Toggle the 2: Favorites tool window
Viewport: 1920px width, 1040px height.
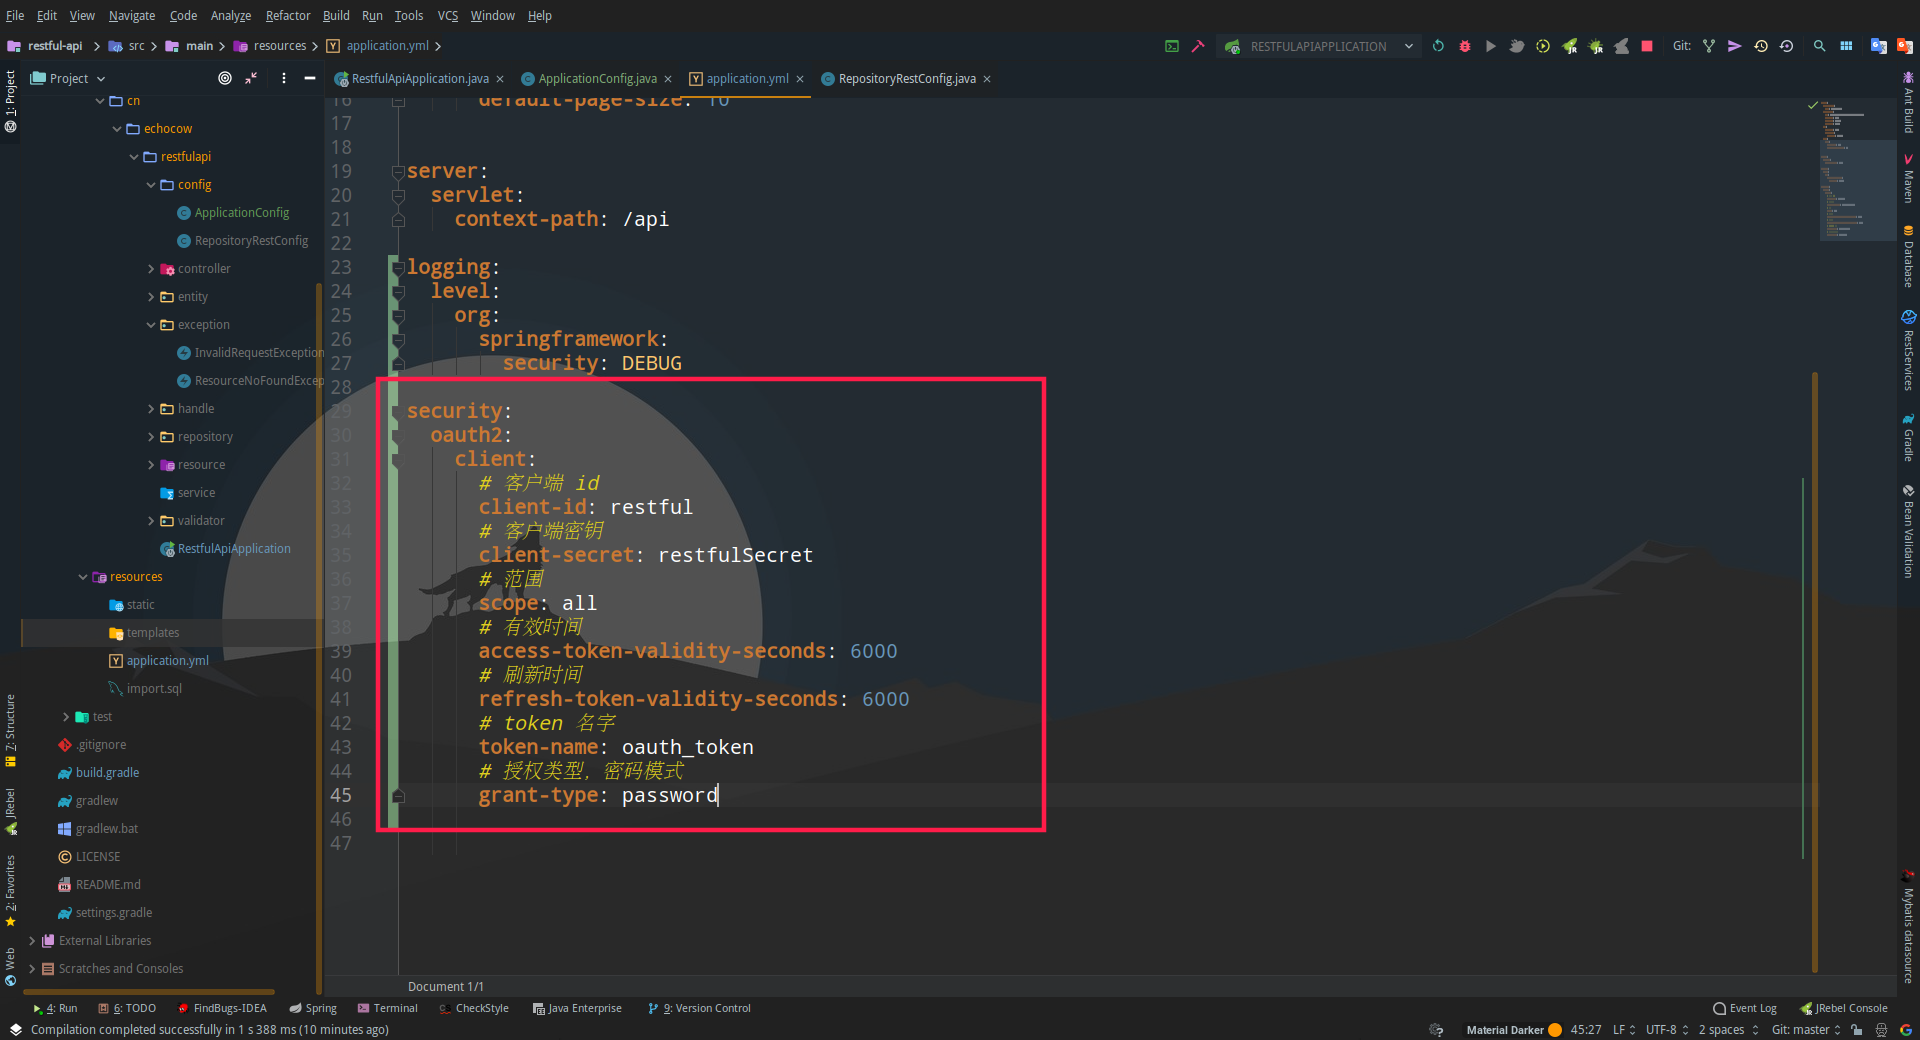11,891
